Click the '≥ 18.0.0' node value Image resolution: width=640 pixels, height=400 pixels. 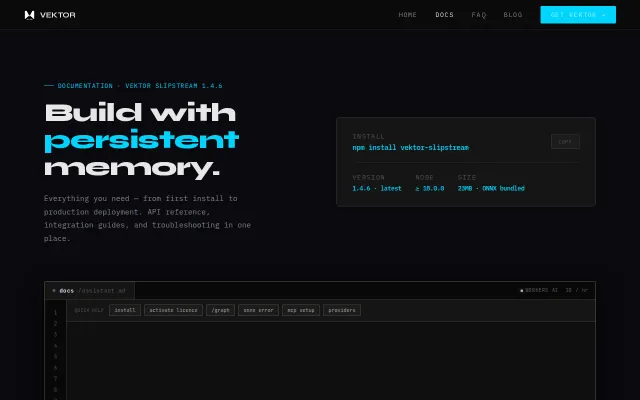click(430, 188)
